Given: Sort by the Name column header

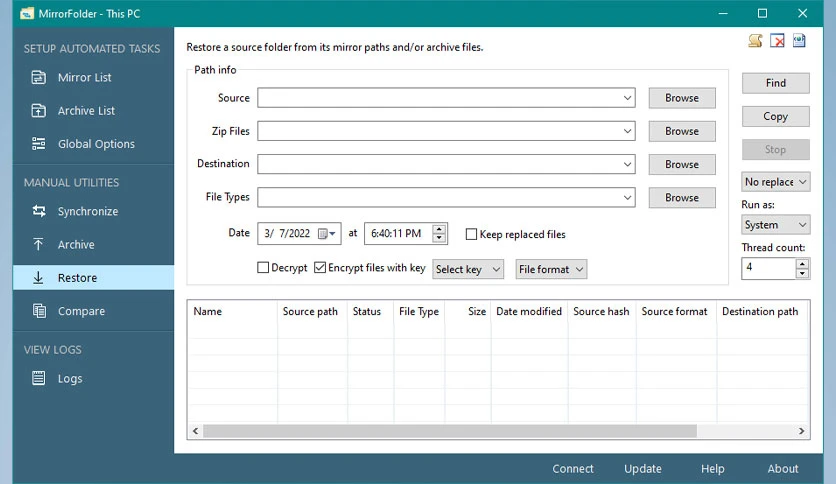Looking at the screenshot, I should (232, 311).
